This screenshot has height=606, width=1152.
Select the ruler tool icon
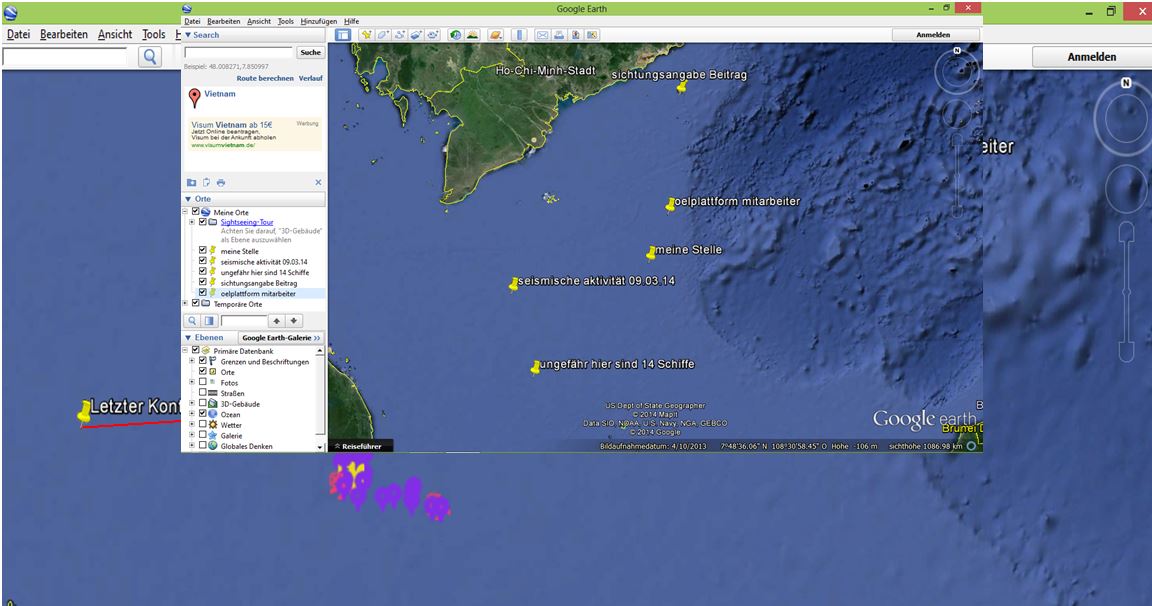(x=519, y=35)
